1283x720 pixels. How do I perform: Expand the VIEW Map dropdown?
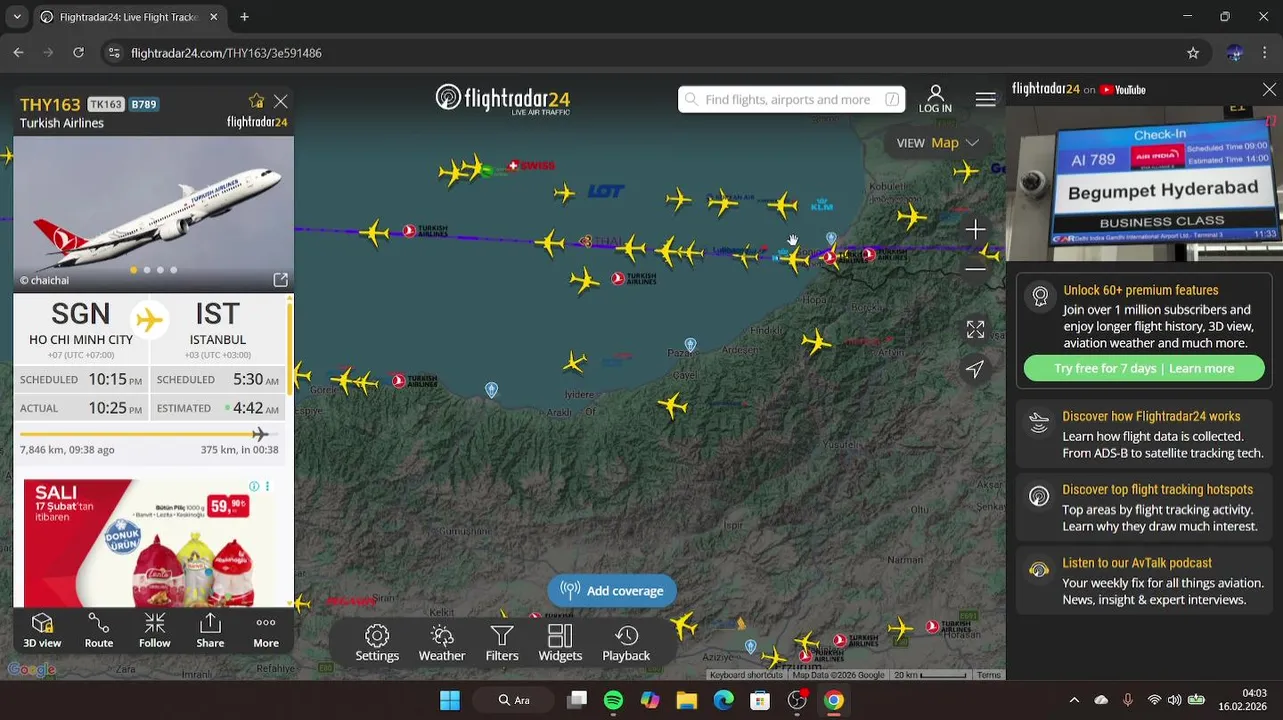click(937, 143)
